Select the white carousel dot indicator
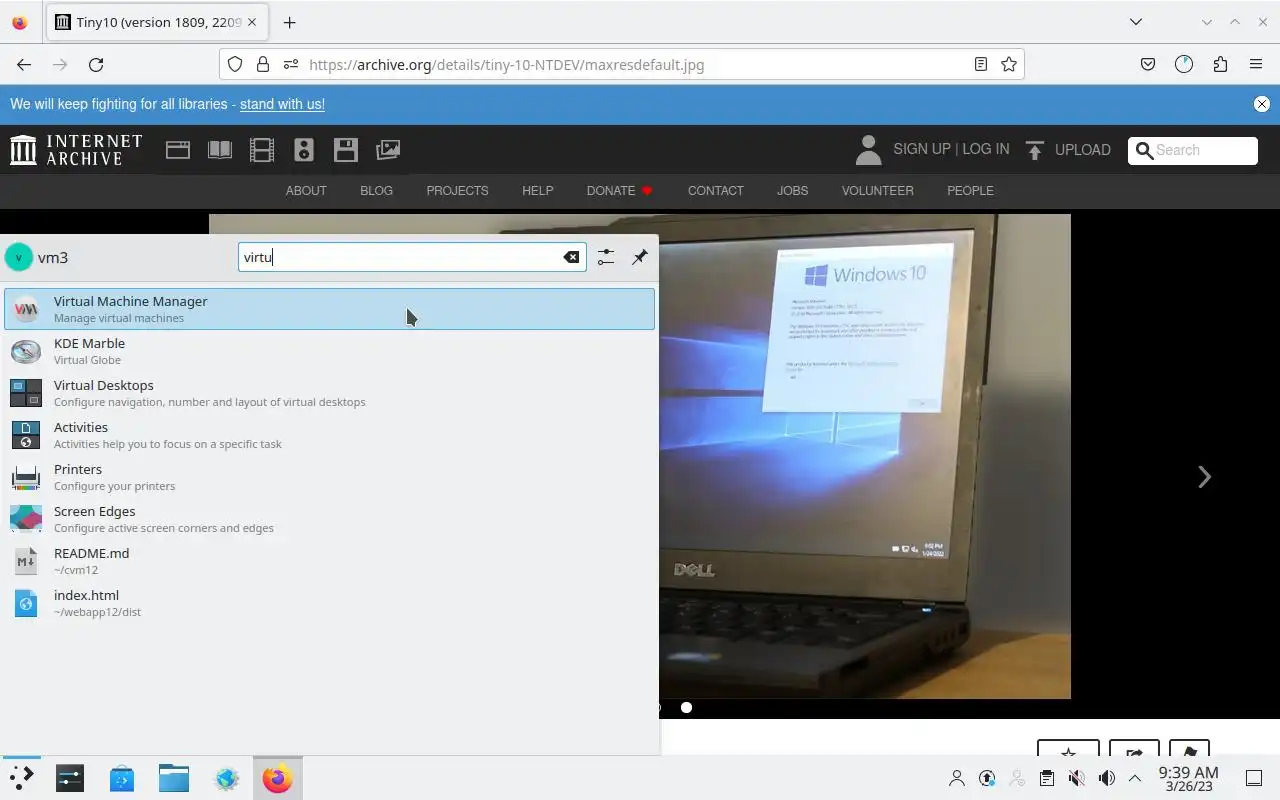 tap(686, 707)
